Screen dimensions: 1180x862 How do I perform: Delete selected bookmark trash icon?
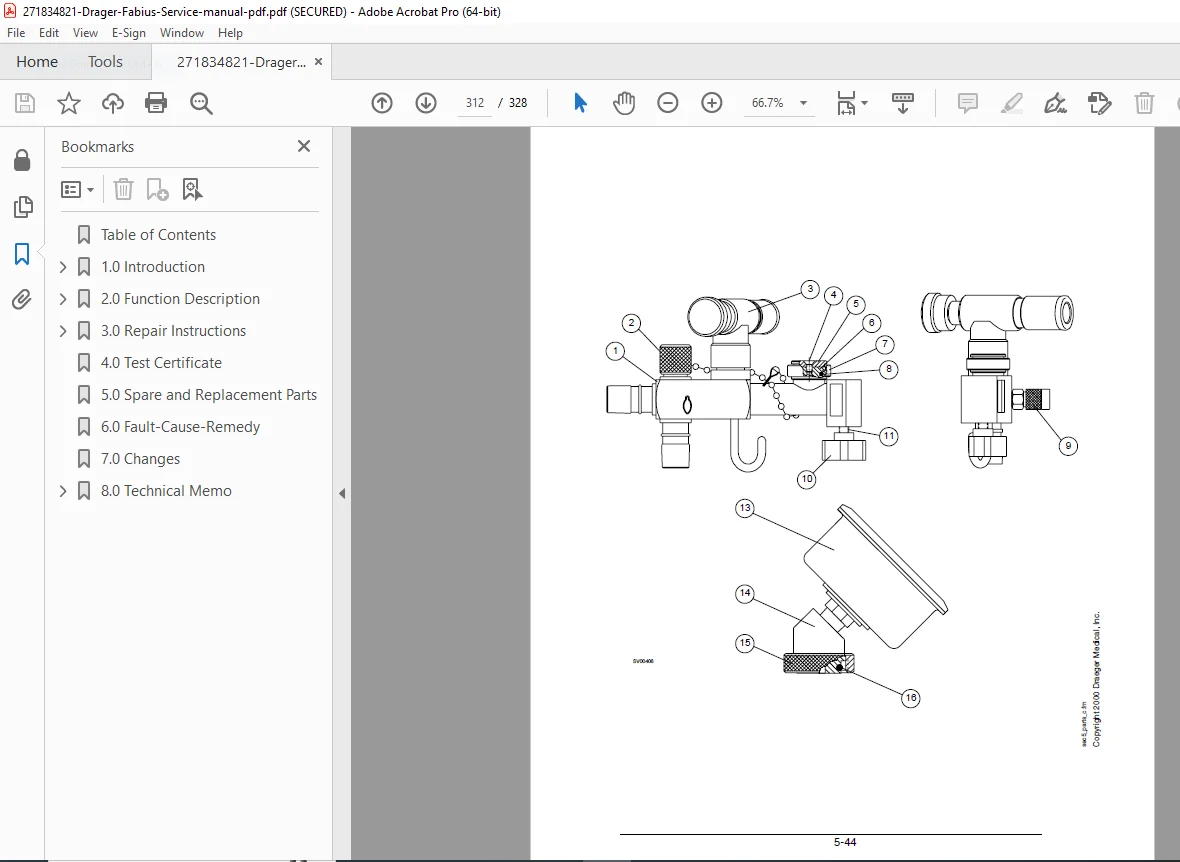(x=123, y=189)
